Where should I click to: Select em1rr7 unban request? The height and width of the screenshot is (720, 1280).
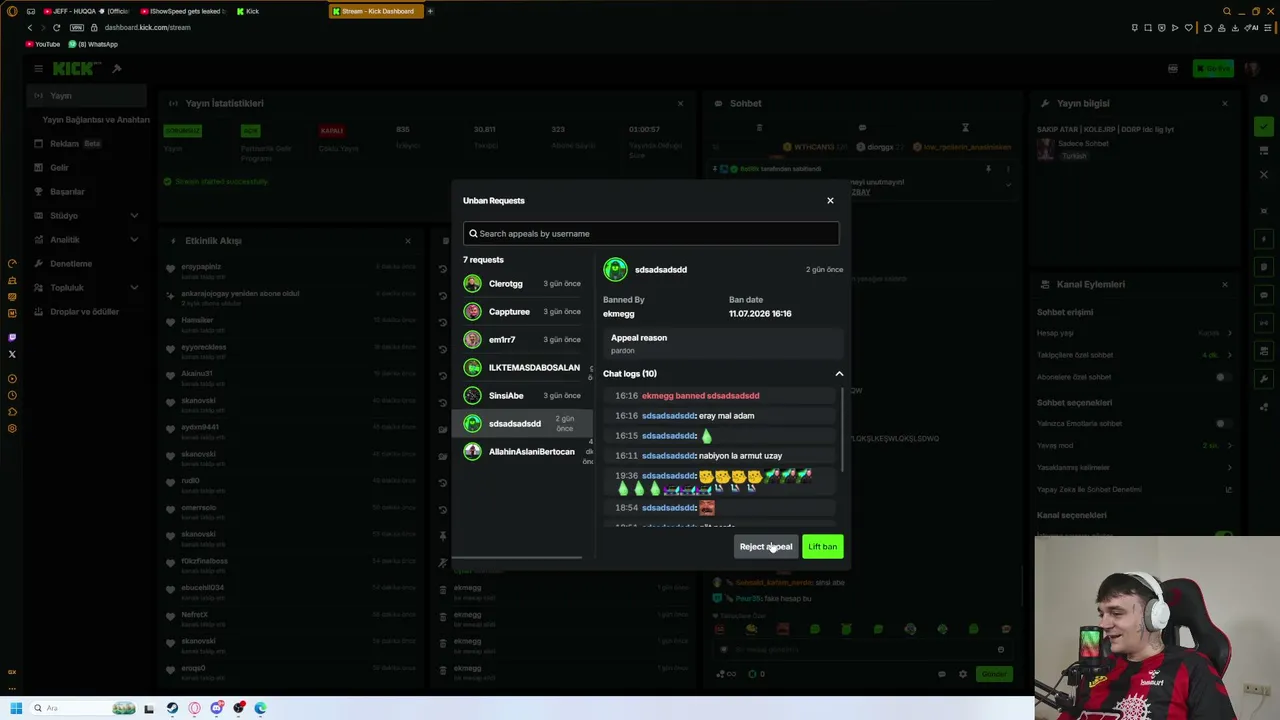tap(522, 339)
